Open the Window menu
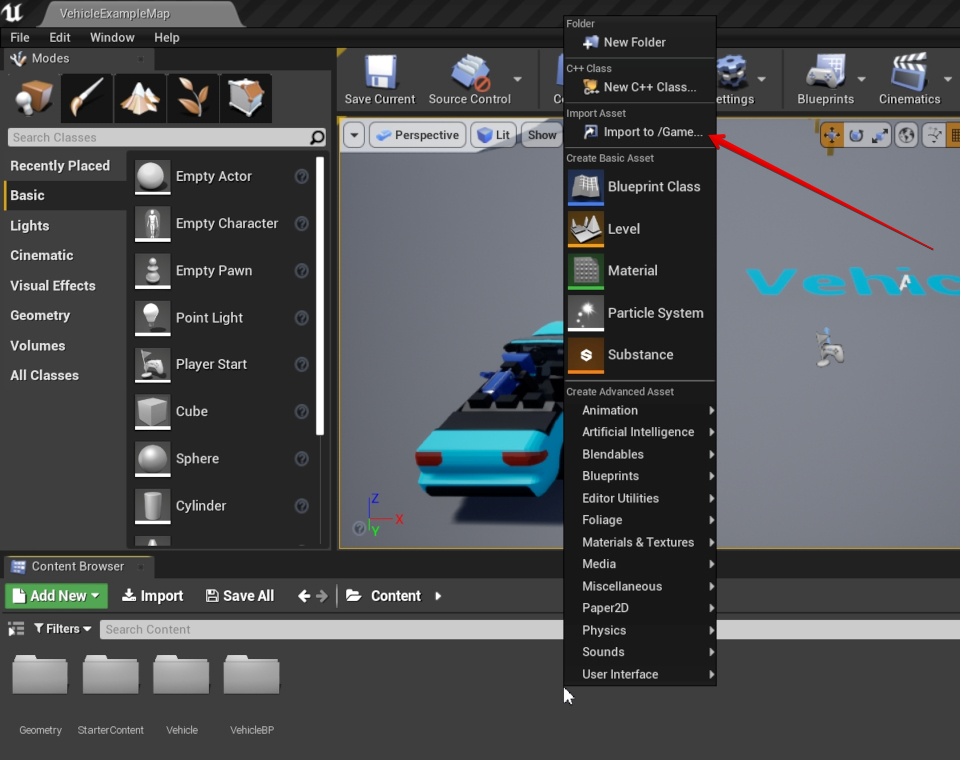Screen dimensions: 960x760 112,37
